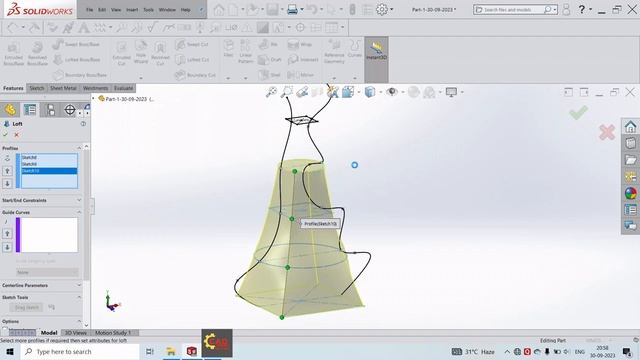Open the Tools menu
This screenshot has height=360, width=640.
(x=149, y=9)
